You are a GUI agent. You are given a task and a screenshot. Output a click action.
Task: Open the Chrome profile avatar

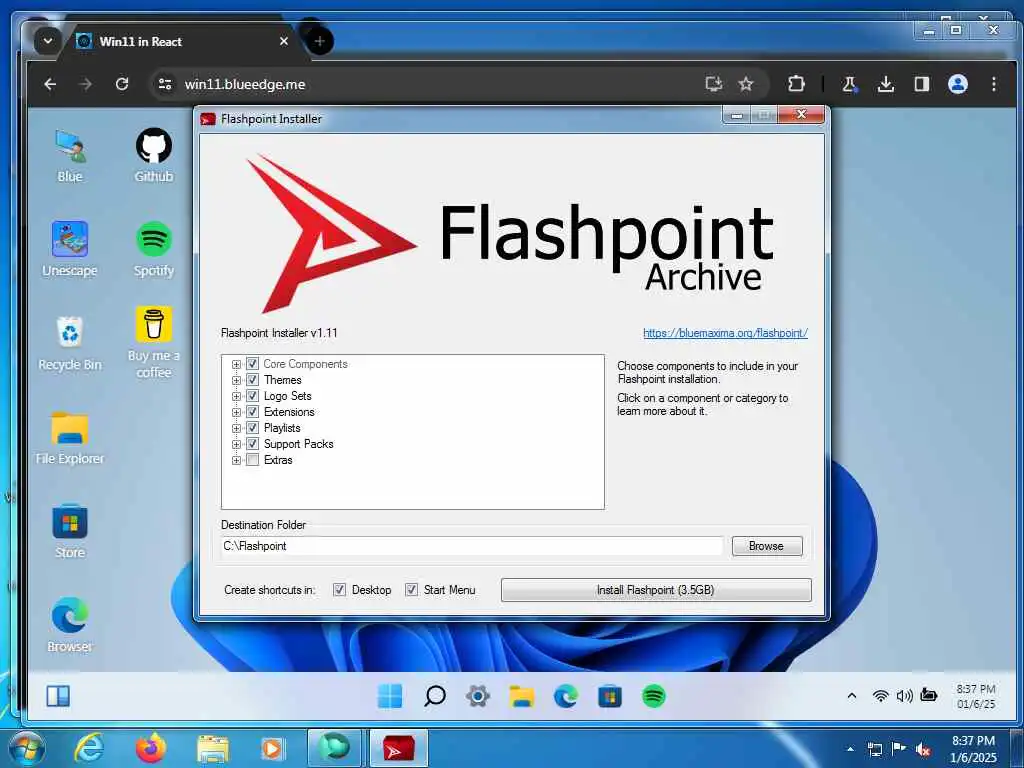pos(957,84)
